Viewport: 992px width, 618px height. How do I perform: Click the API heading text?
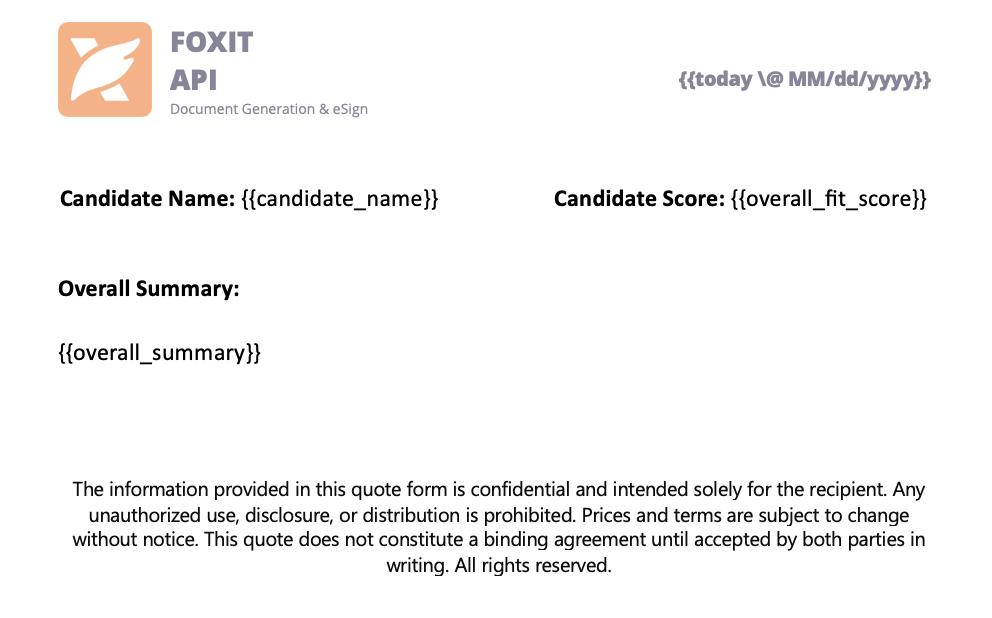(194, 80)
